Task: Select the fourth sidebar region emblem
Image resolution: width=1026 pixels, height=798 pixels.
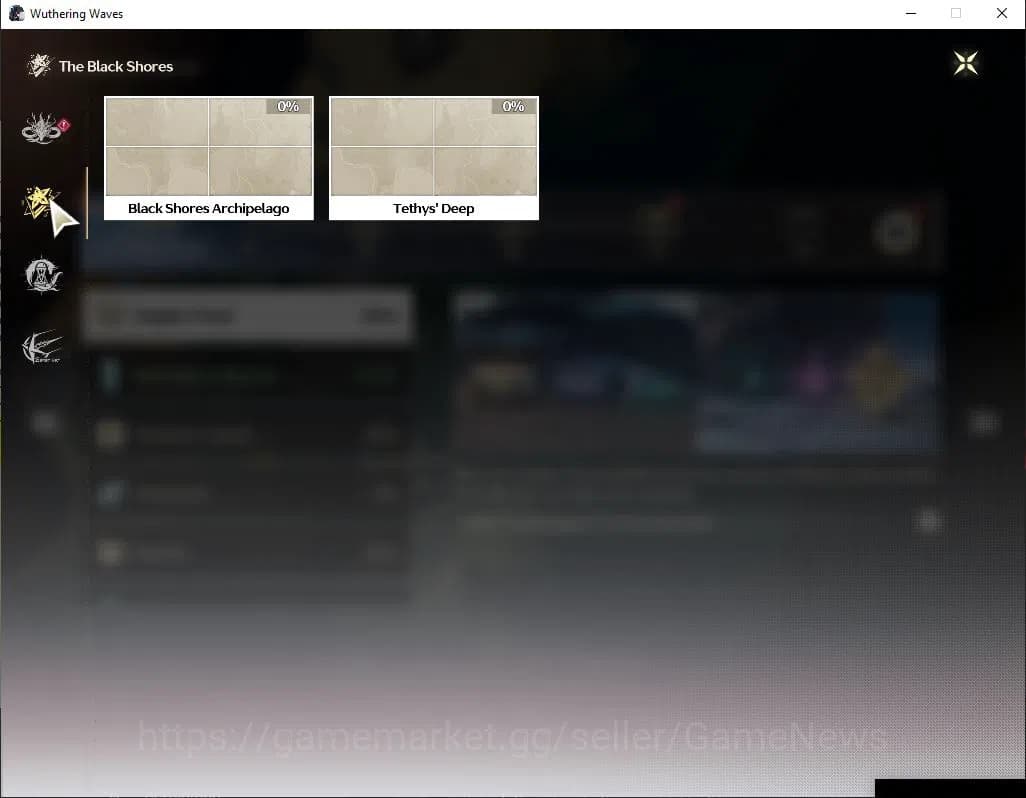Action: pyautogui.click(x=42, y=347)
